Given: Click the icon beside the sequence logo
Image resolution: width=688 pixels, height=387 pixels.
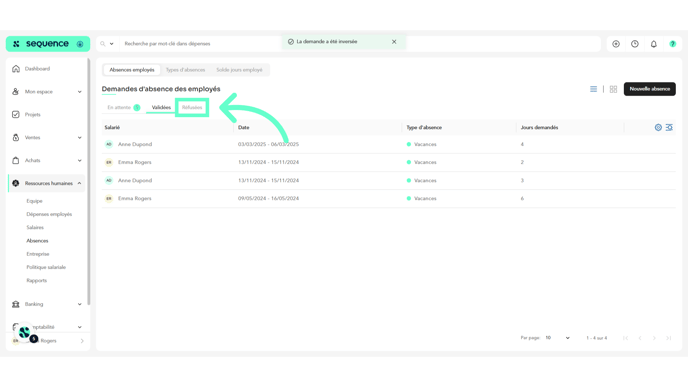Looking at the screenshot, I should coord(80,44).
